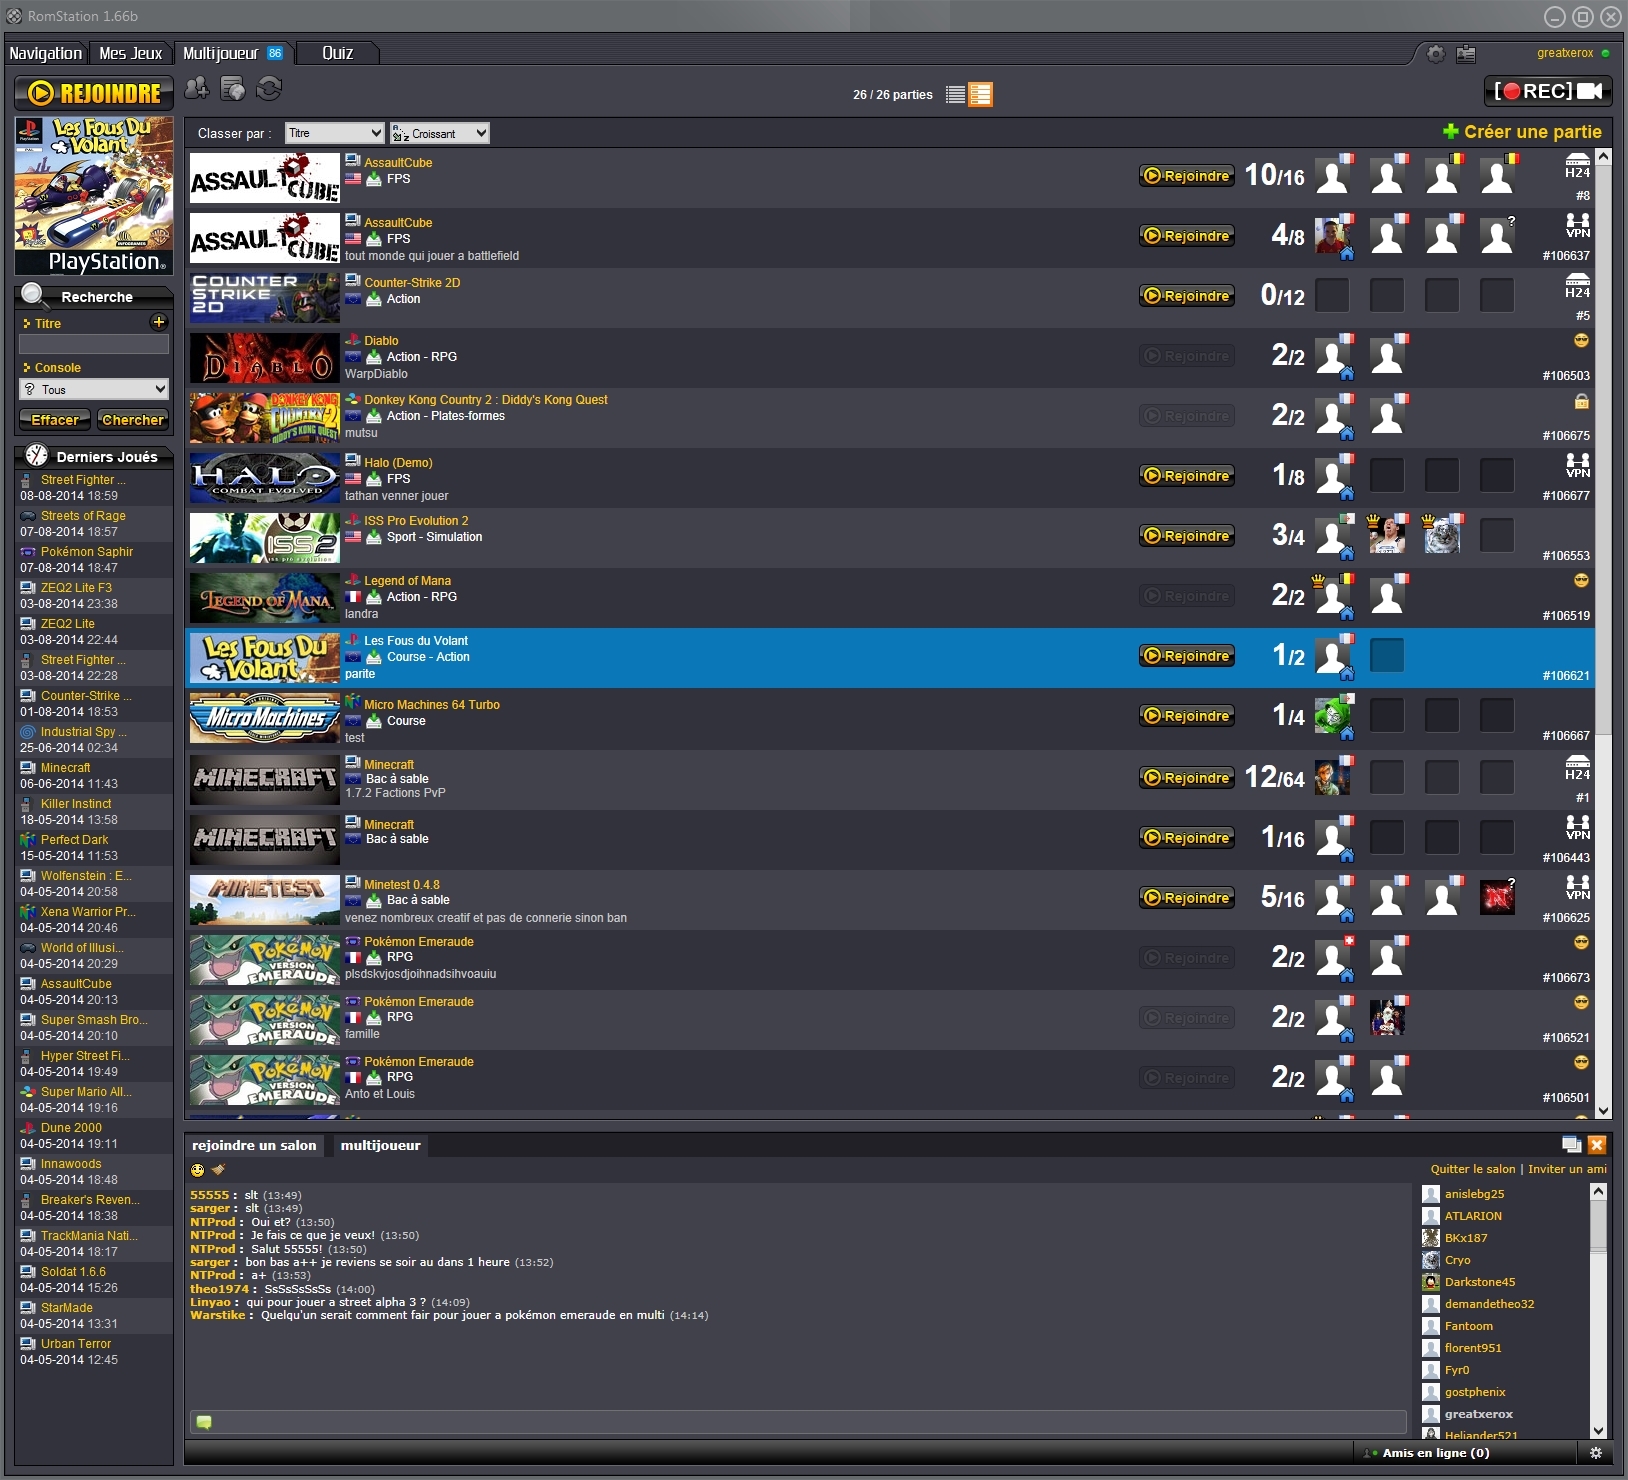Click the Legend of Mana thumbnail
The width and height of the screenshot is (1628, 1480).
click(x=265, y=598)
